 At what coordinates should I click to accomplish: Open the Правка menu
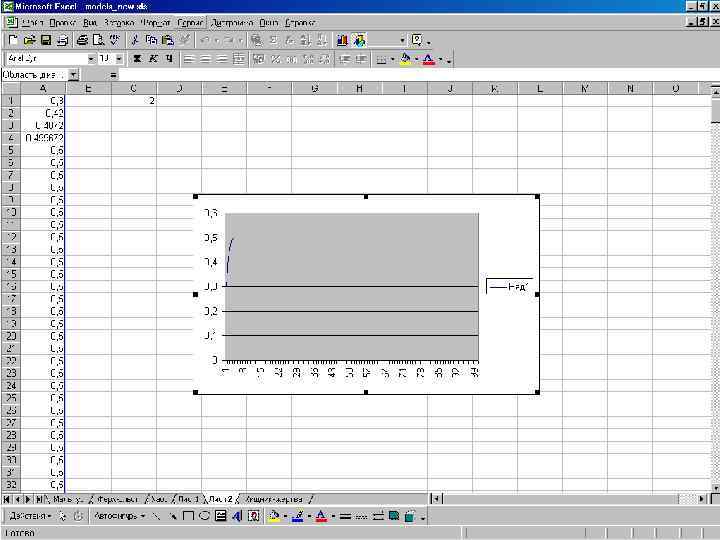62,22
